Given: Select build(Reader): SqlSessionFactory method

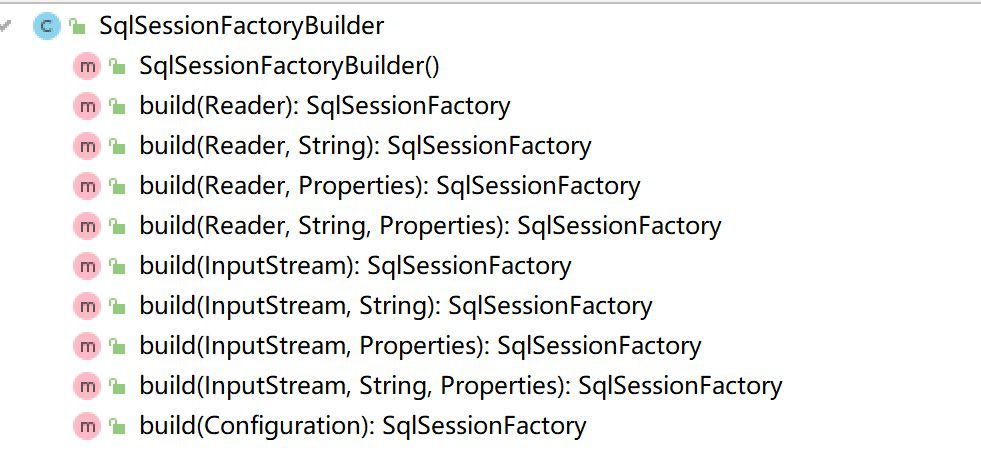Looking at the screenshot, I should tap(325, 106).
